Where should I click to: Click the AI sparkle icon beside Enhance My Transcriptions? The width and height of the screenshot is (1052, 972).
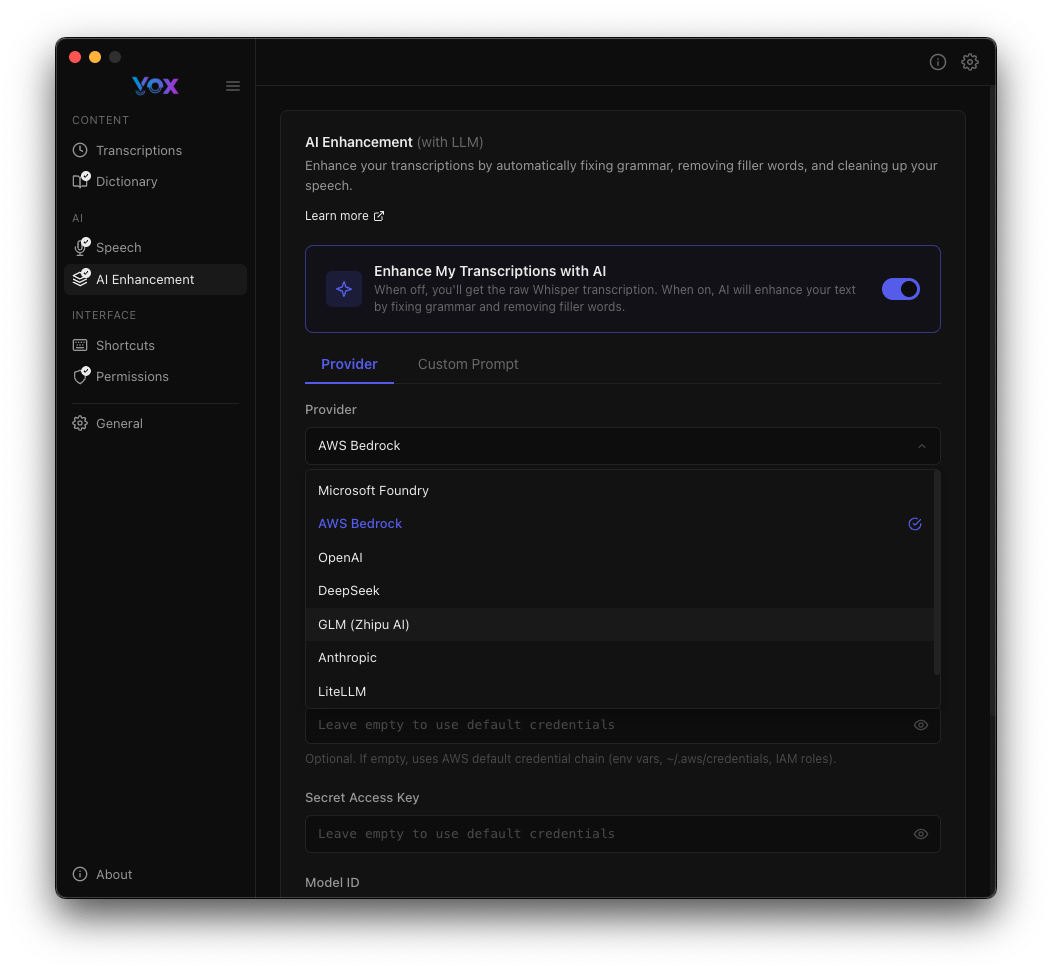point(344,289)
